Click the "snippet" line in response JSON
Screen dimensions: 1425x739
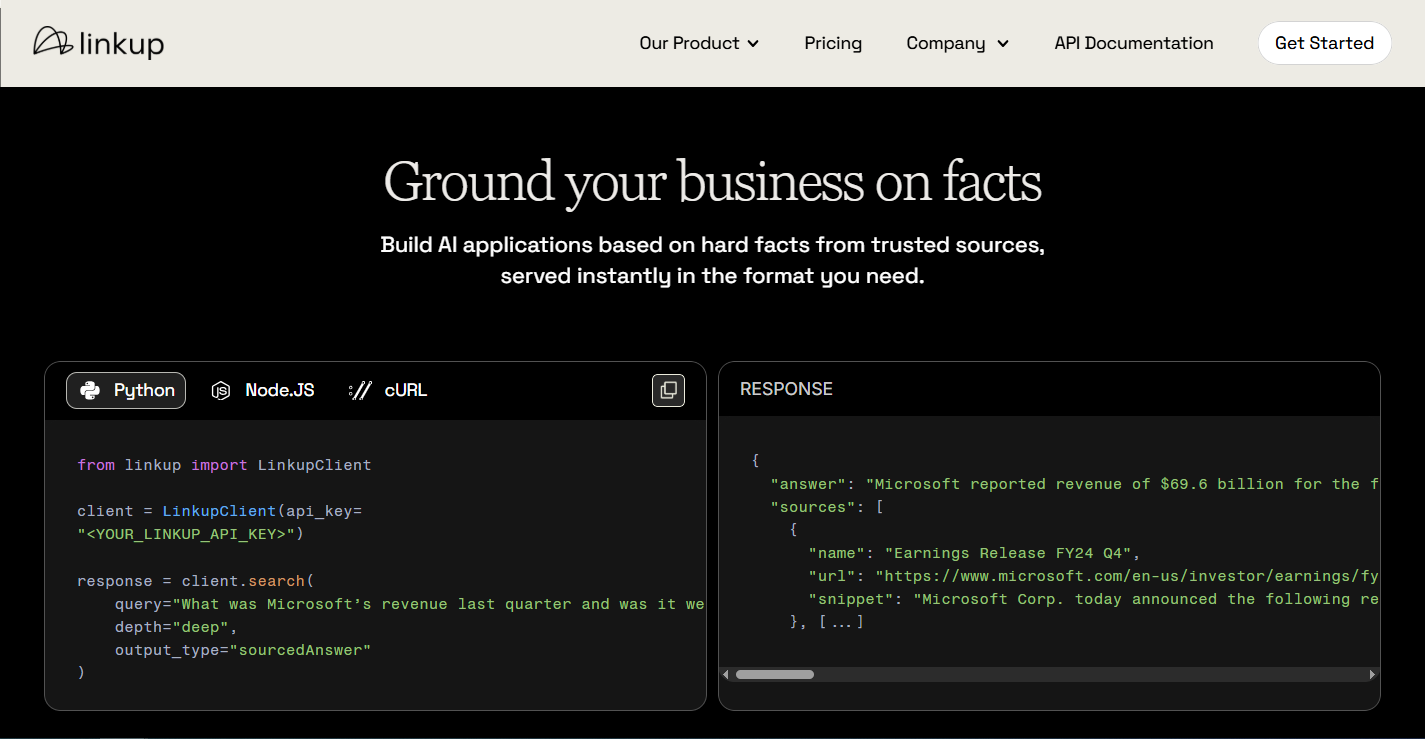point(1094,599)
